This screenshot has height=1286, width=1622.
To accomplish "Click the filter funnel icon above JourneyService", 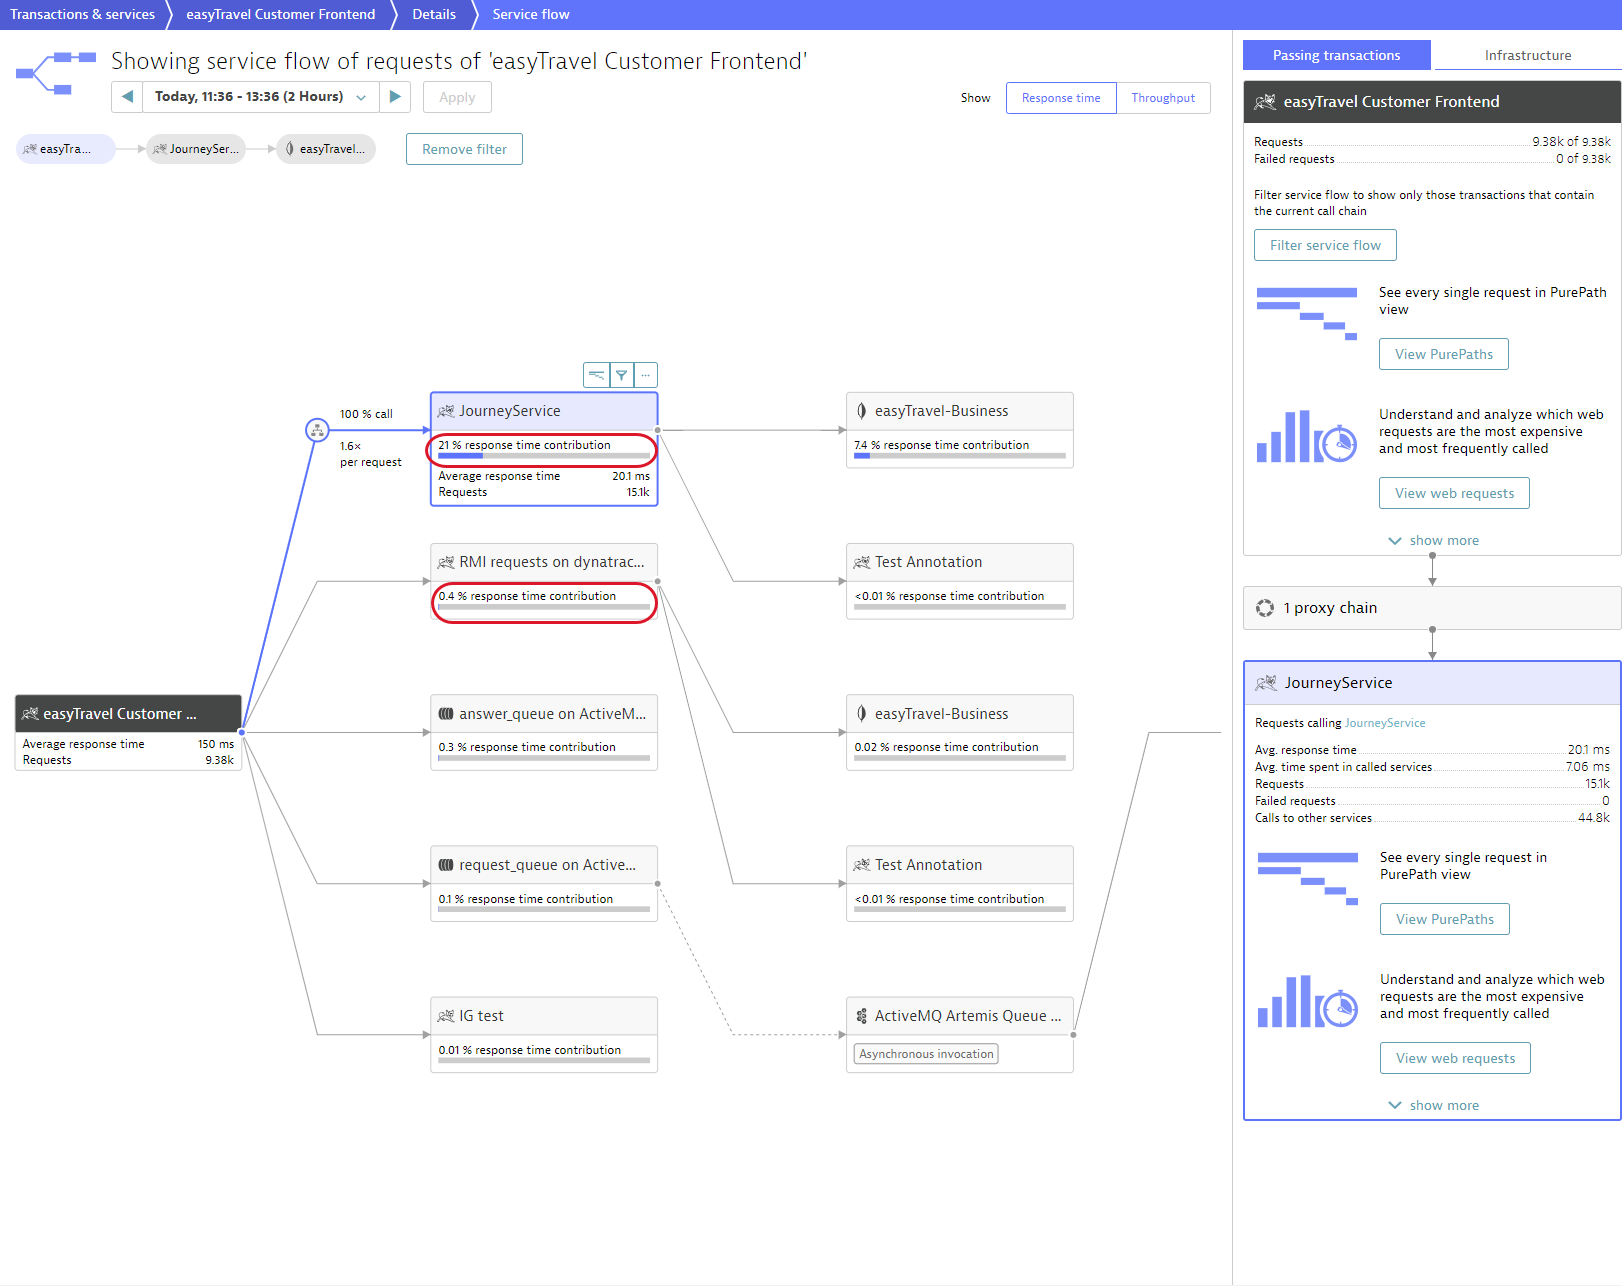I will [x=621, y=375].
